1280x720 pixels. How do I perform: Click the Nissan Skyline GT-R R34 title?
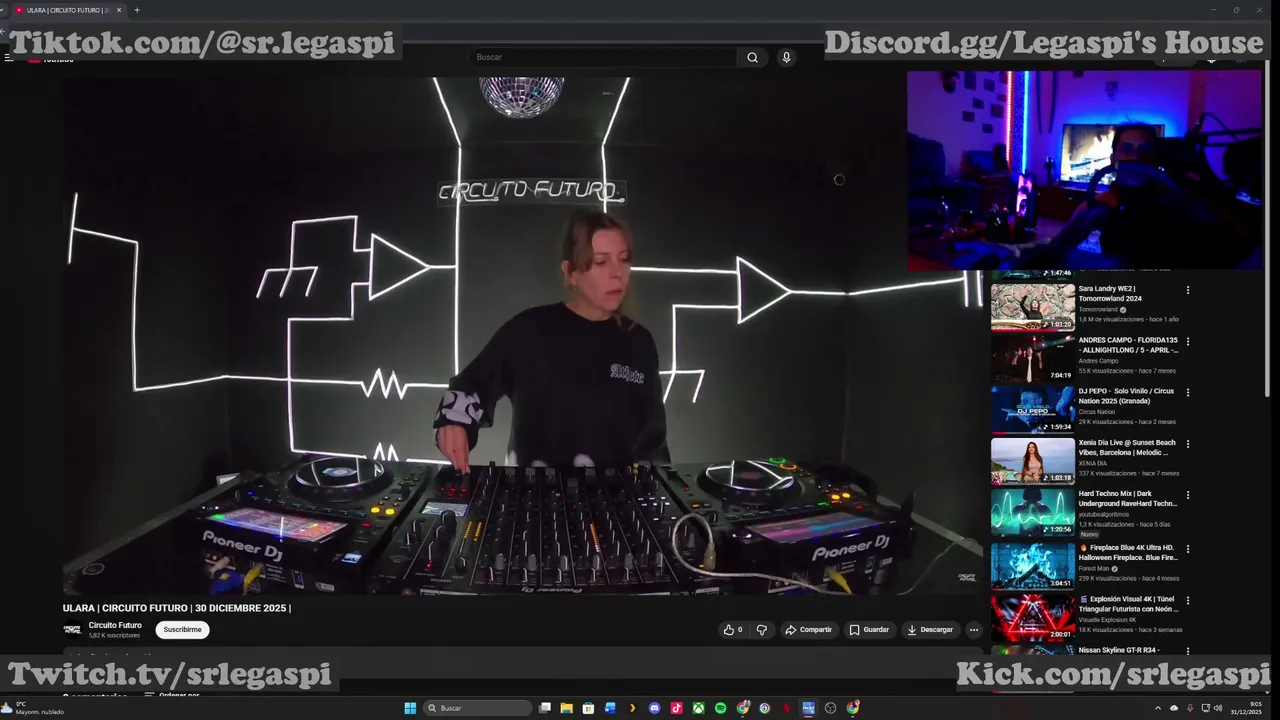click(x=1118, y=650)
